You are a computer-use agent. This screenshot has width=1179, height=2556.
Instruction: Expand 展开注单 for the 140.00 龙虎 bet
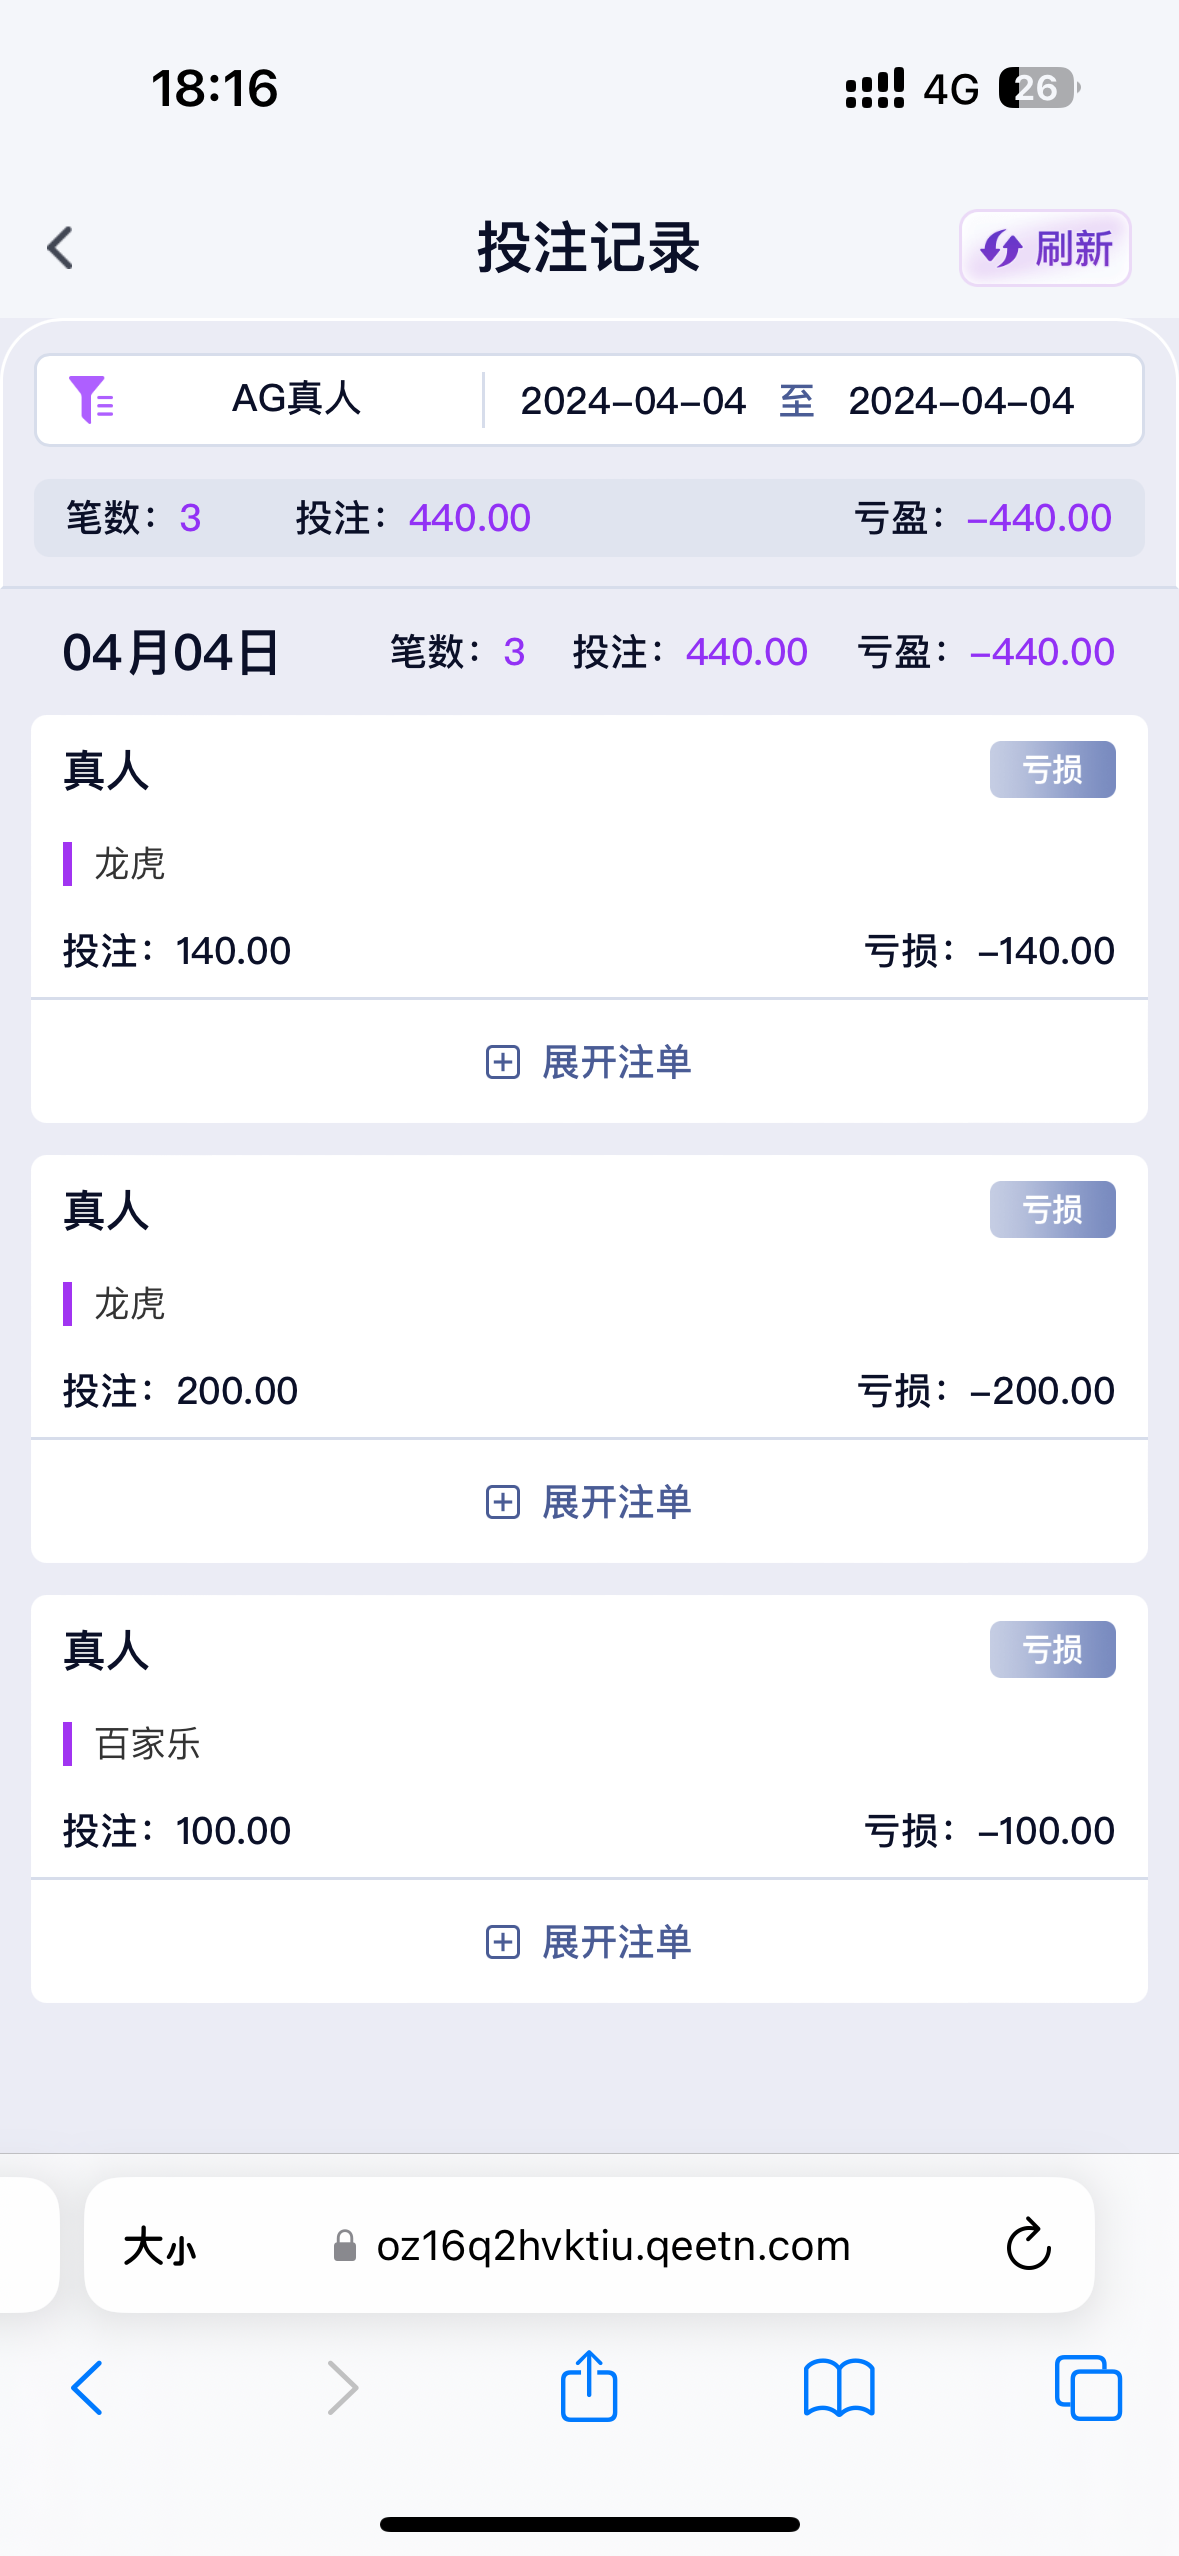[589, 1062]
